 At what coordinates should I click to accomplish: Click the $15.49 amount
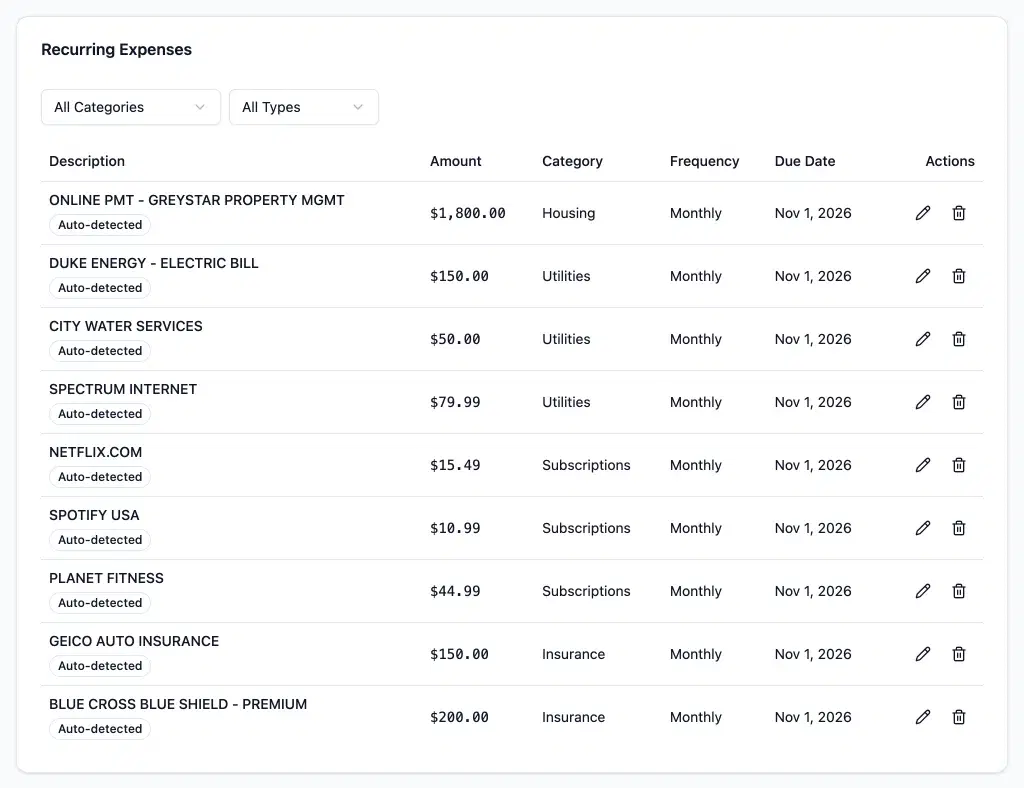coord(455,465)
